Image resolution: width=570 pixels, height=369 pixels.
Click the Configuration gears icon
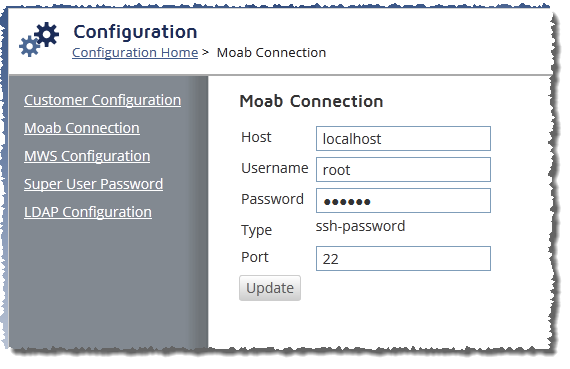39,39
